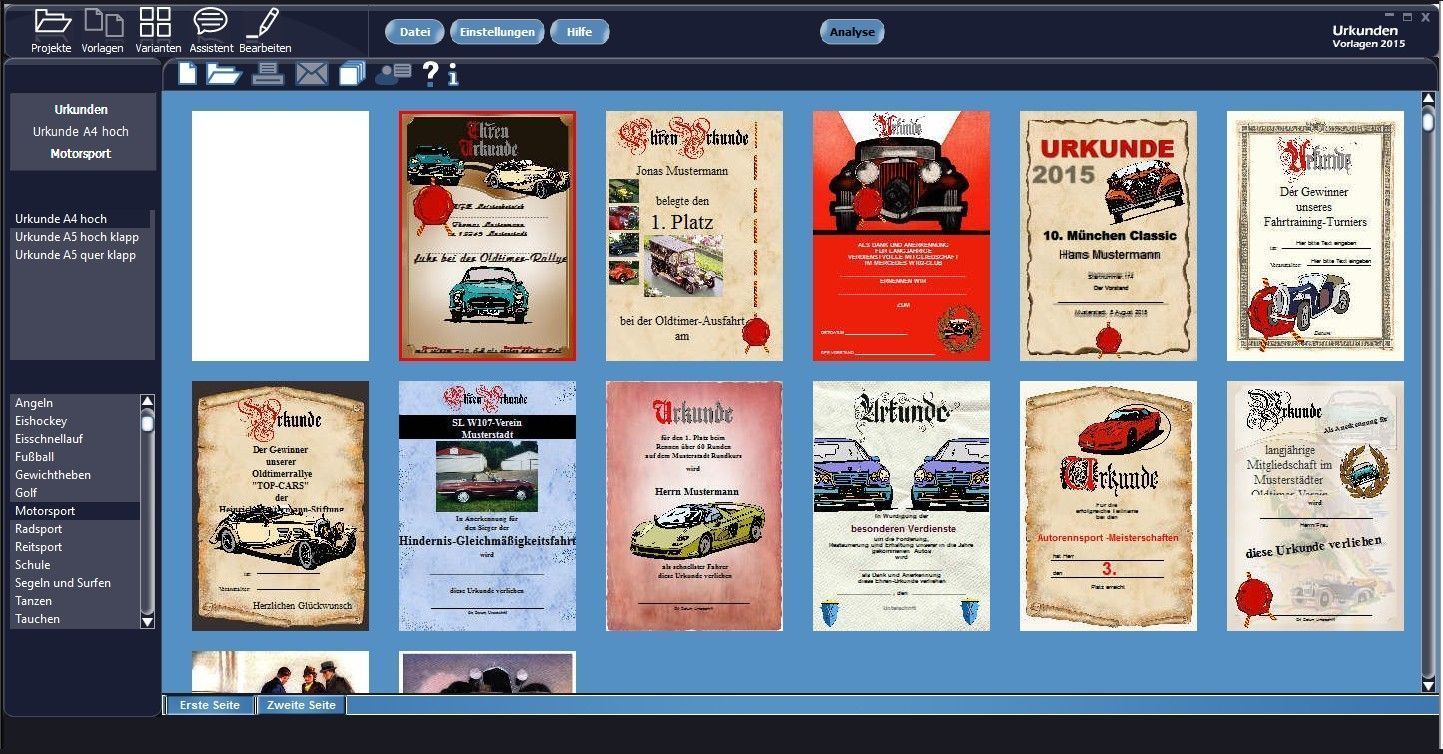Click the printer icon in toolbar
The image size is (1443, 754).
267,73
